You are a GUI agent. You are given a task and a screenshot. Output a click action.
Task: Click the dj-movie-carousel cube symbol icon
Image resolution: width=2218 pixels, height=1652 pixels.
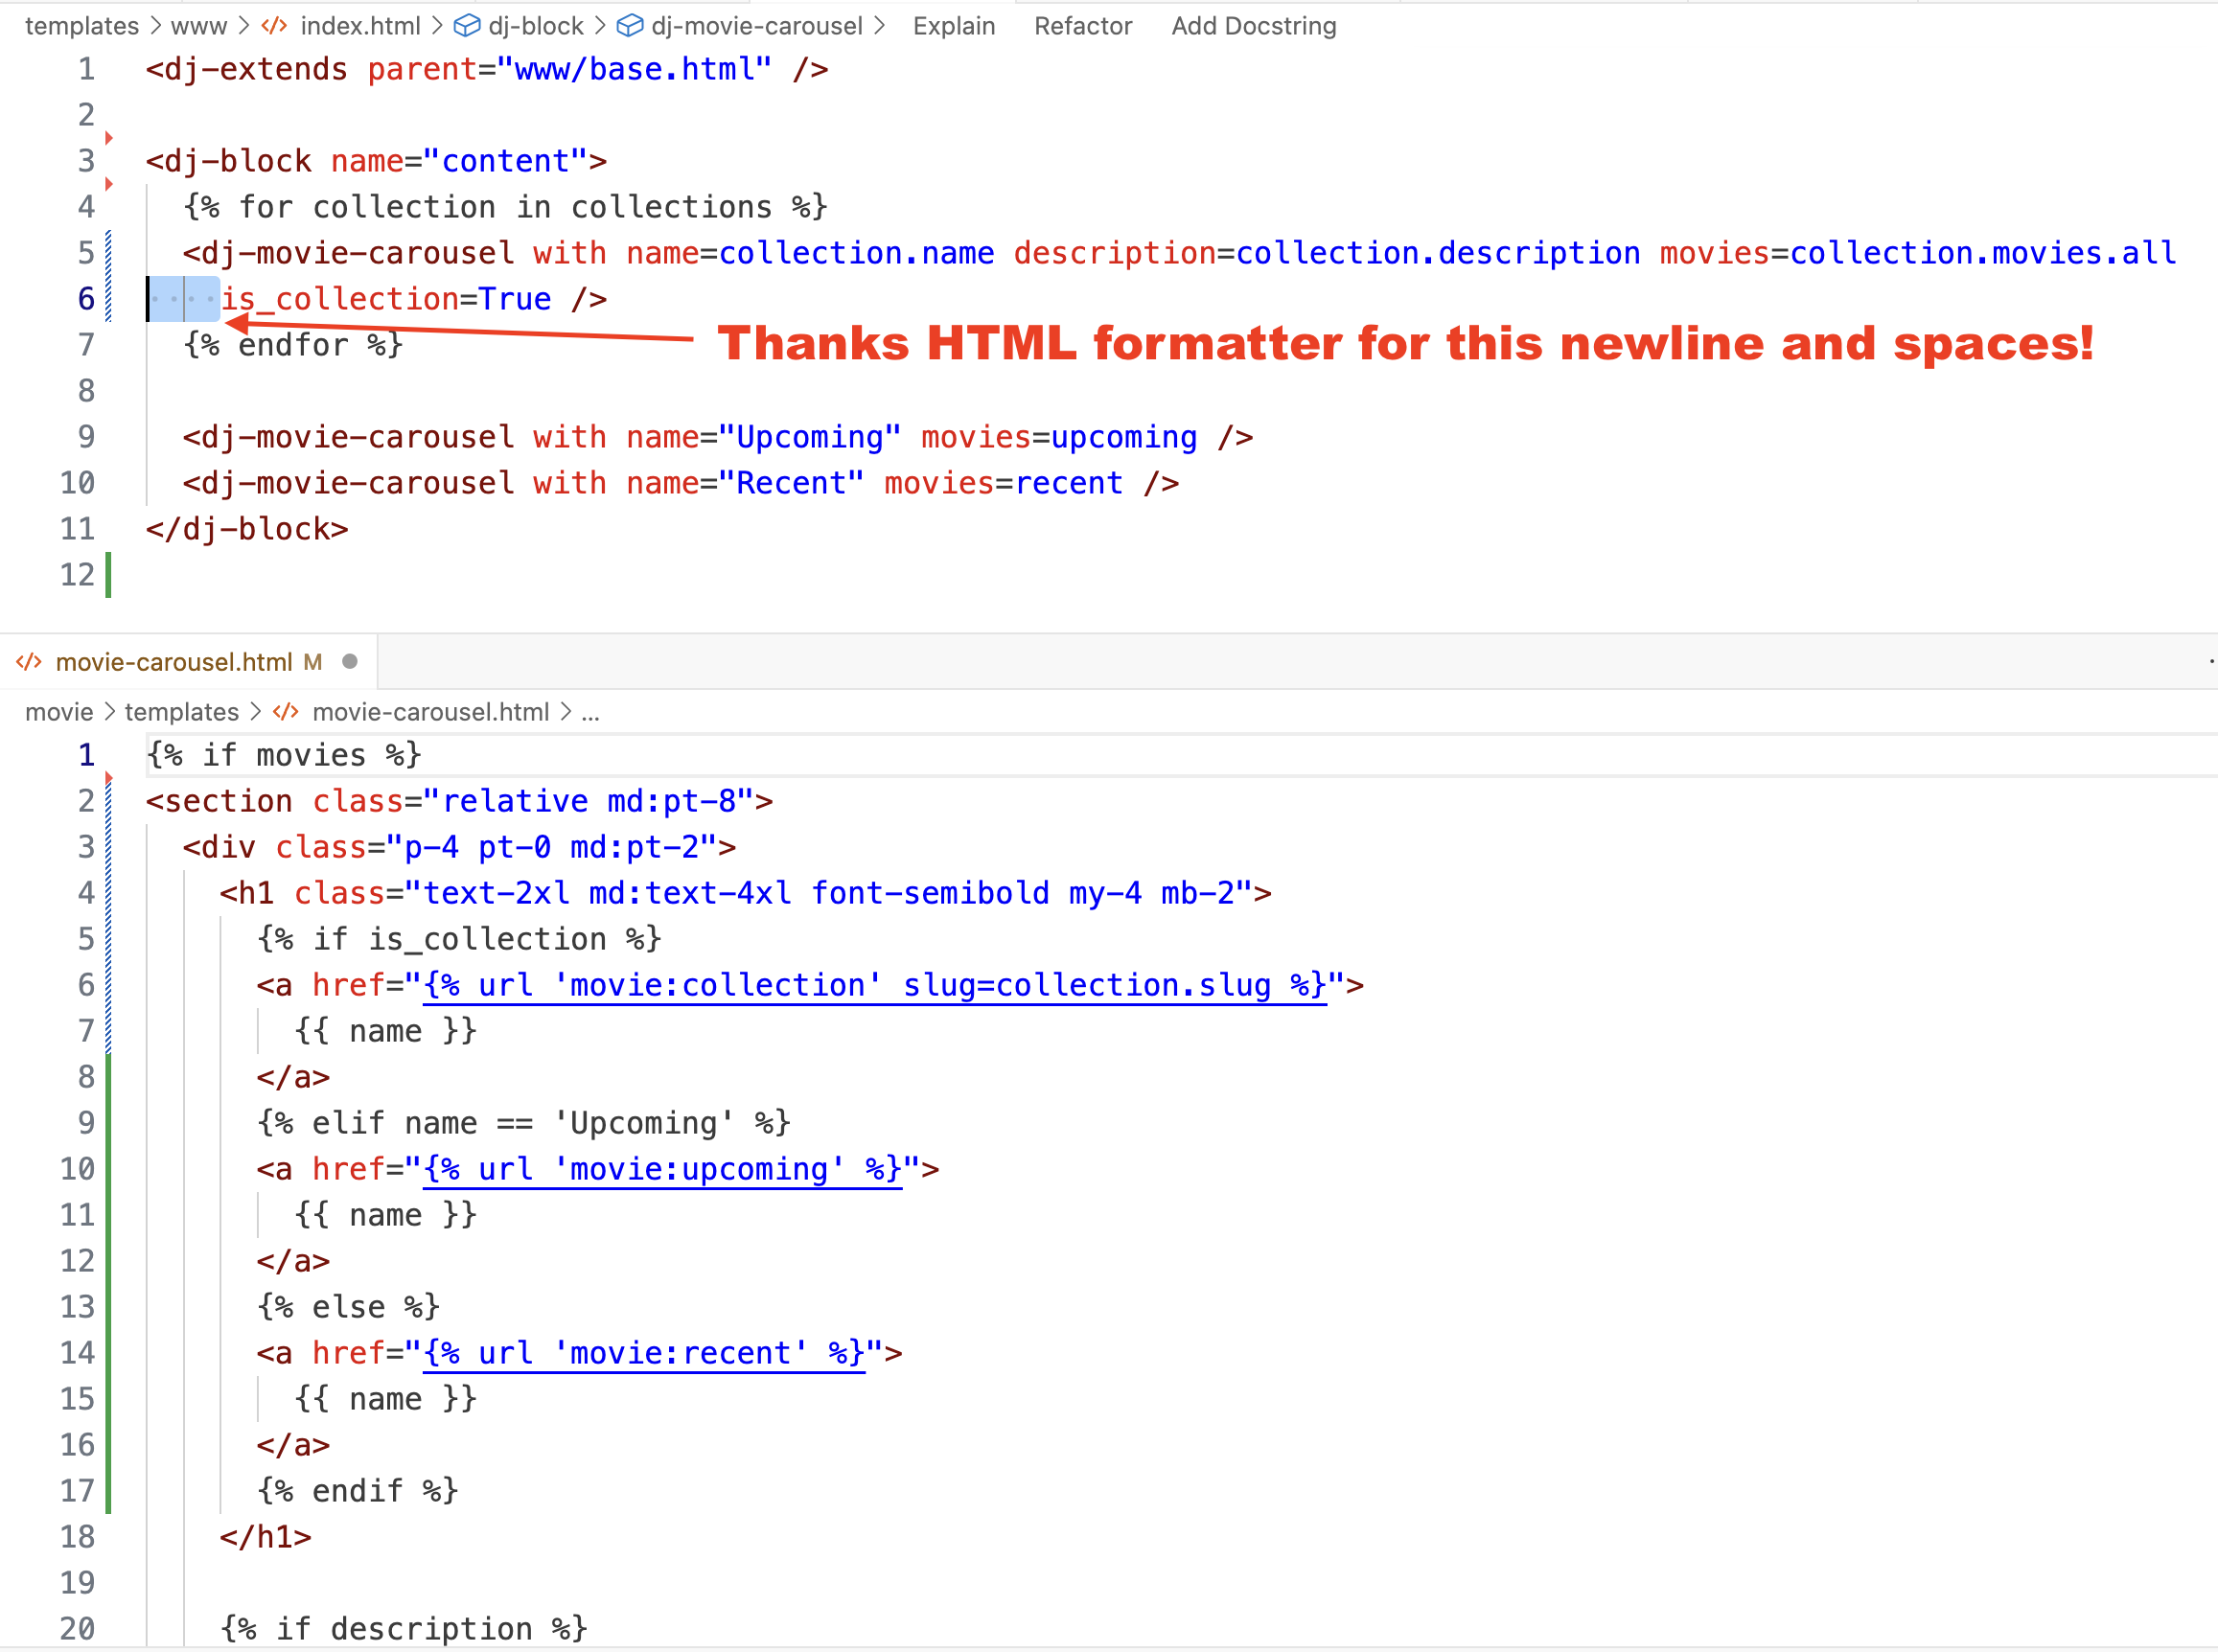pyautogui.click(x=629, y=26)
